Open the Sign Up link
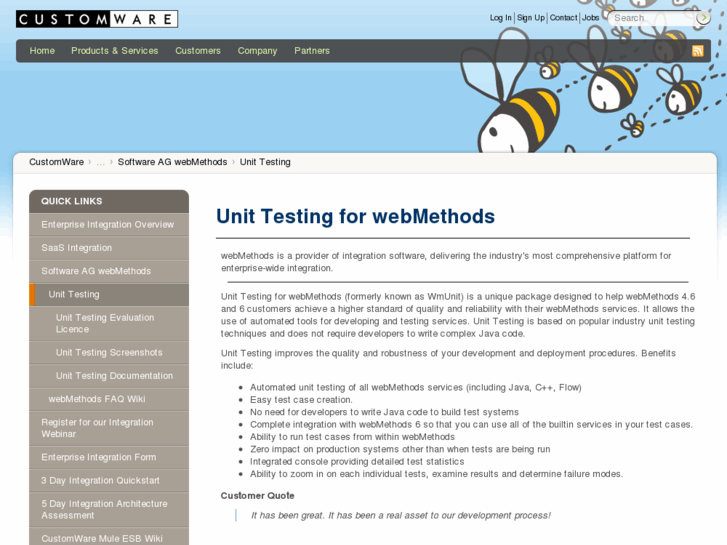727x545 pixels. point(531,18)
